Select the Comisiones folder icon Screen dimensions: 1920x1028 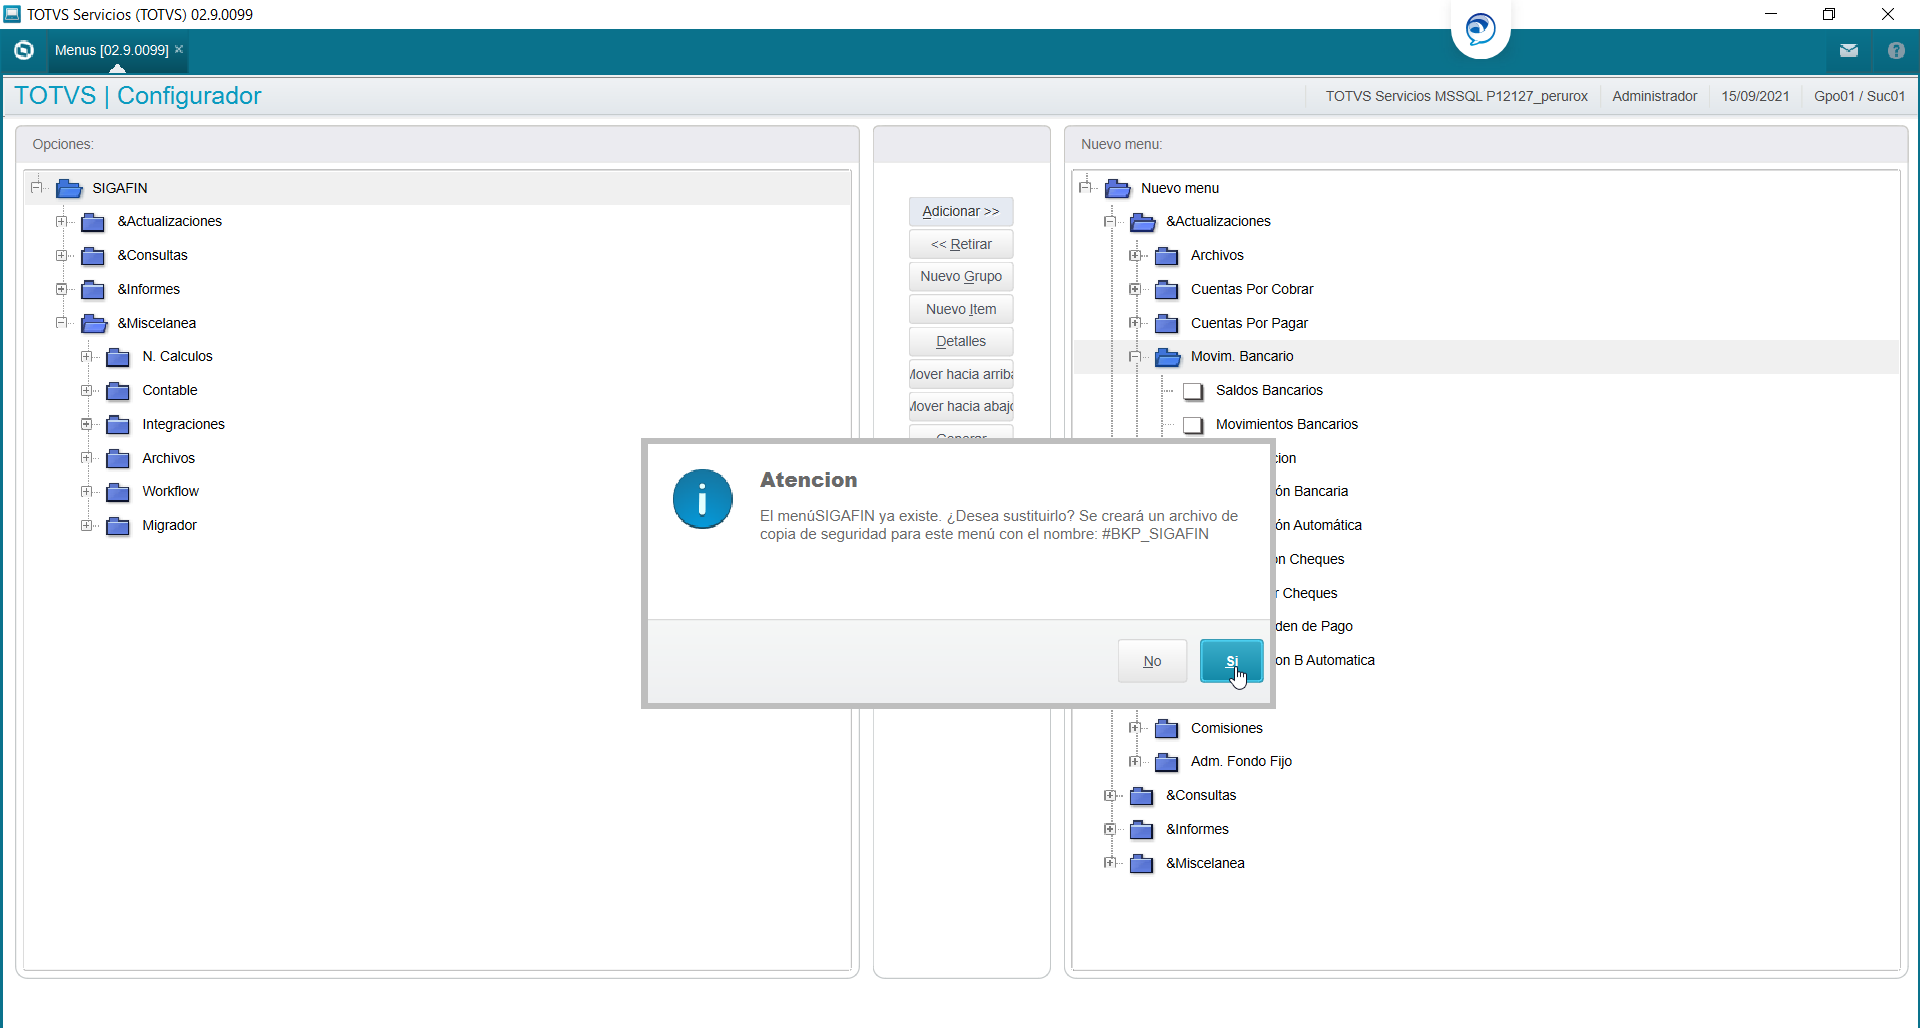click(x=1166, y=729)
